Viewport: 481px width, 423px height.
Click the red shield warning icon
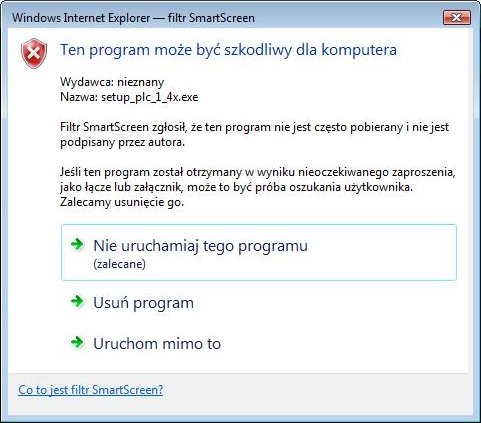click(34, 53)
